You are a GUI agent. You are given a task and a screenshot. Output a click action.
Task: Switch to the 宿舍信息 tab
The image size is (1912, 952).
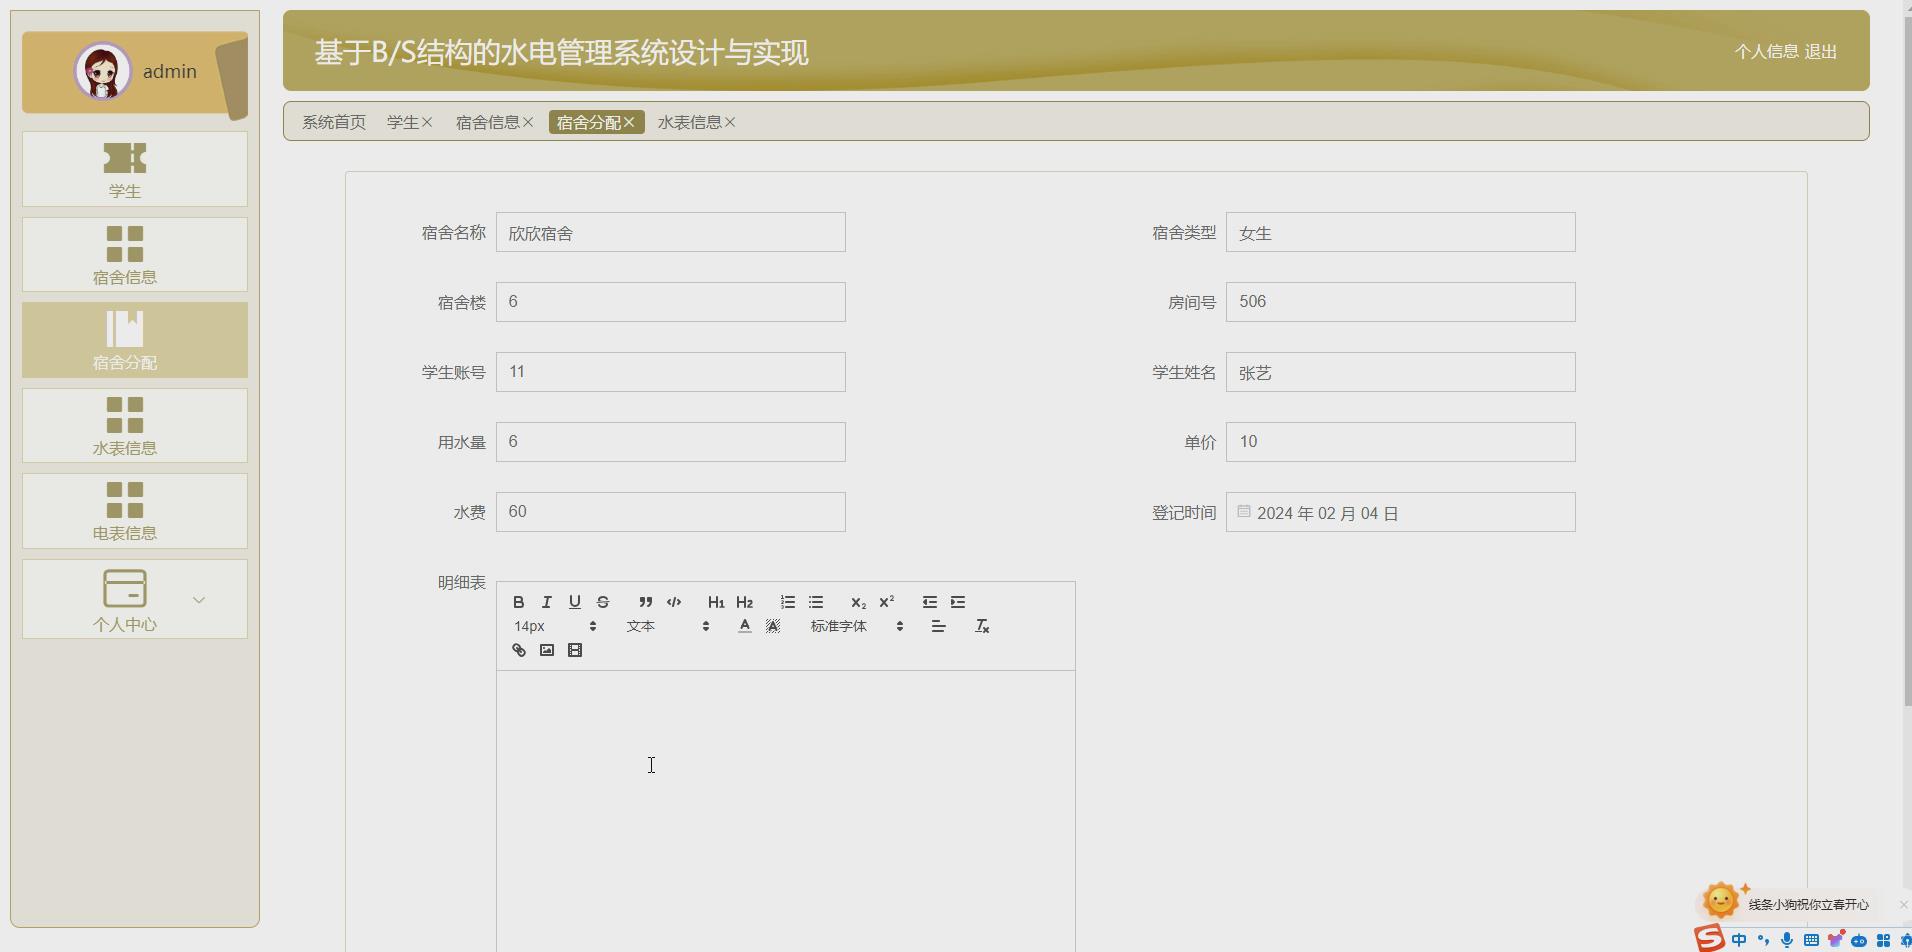(488, 122)
